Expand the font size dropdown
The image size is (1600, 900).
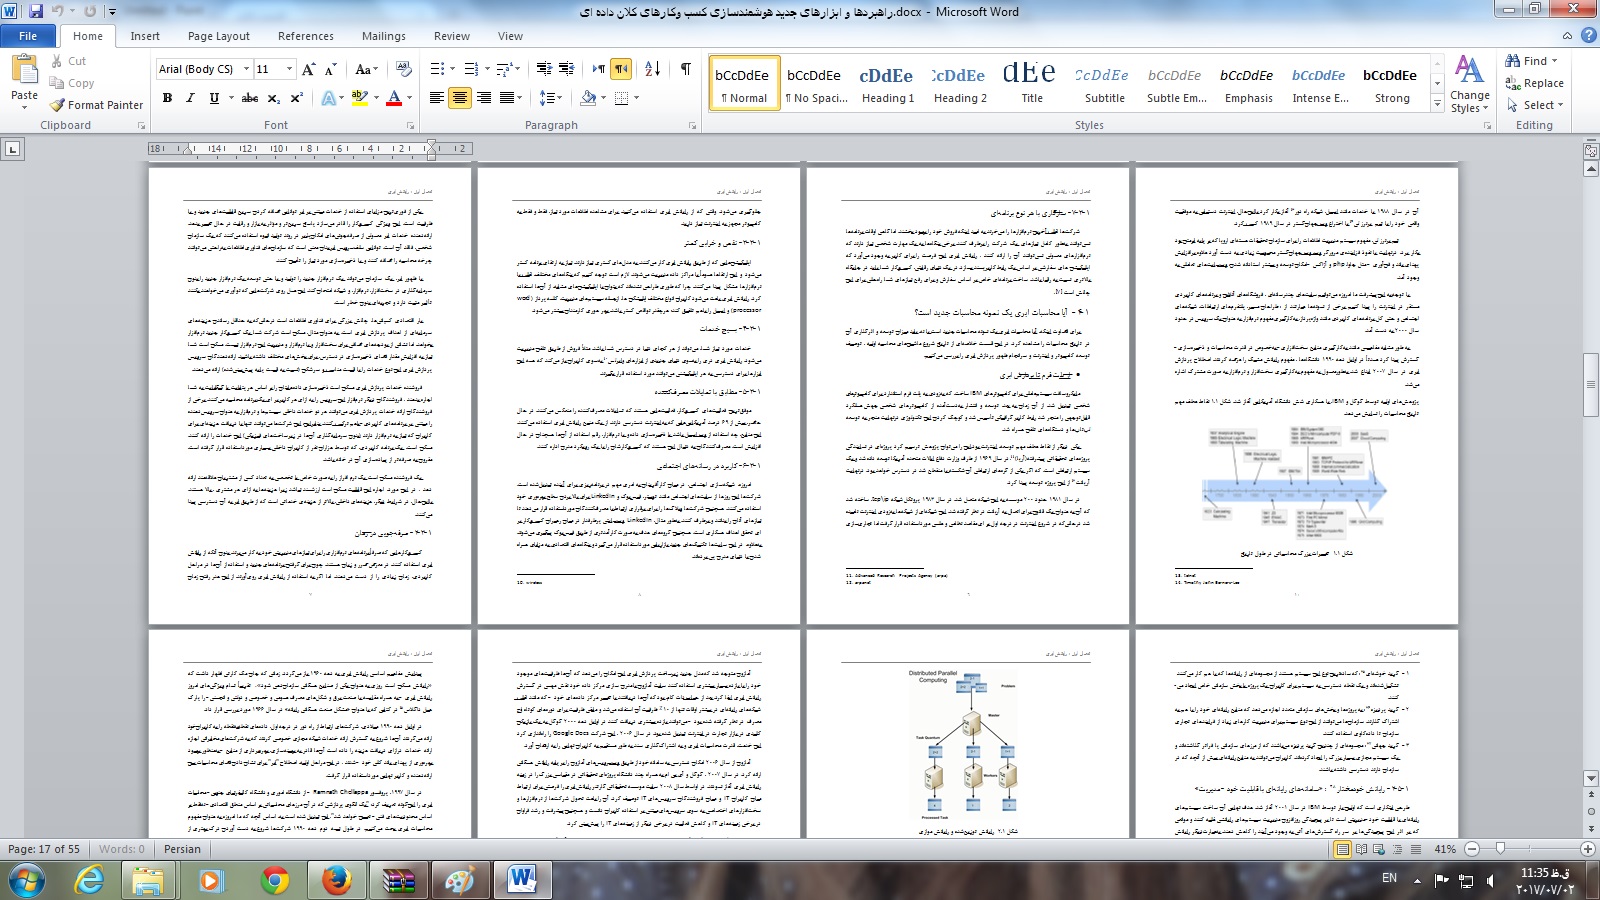(x=290, y=69)
